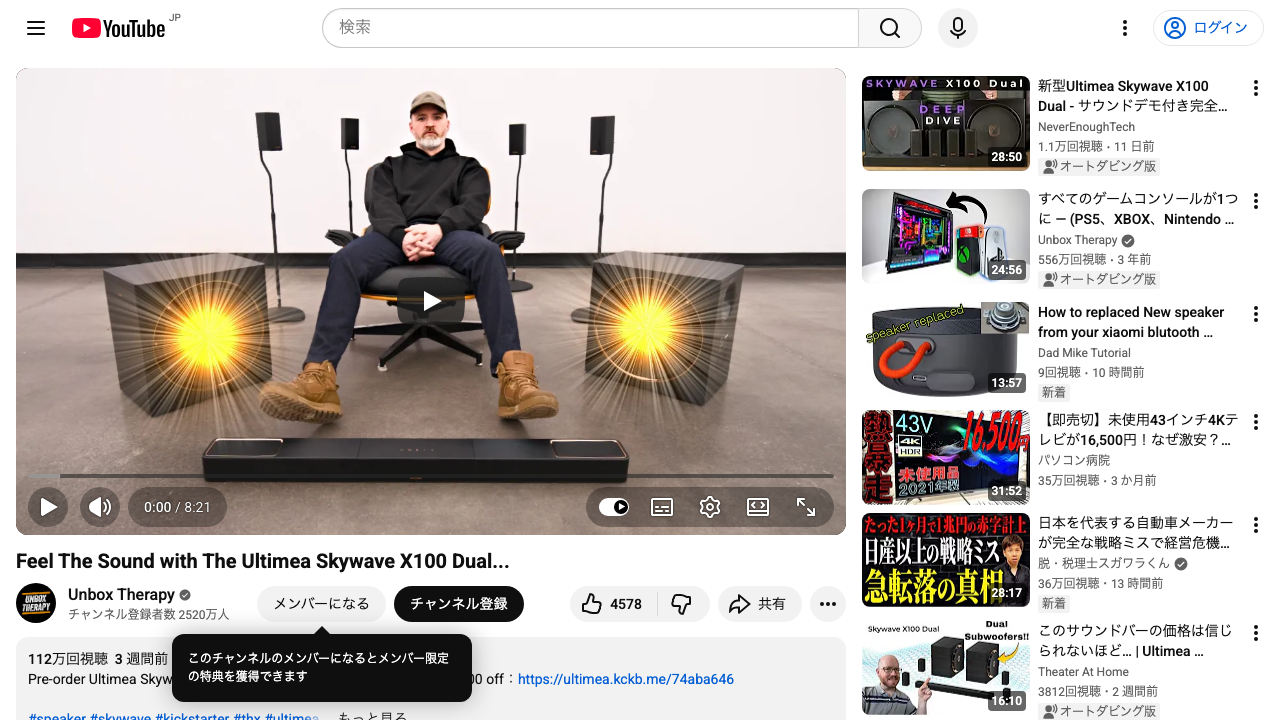Viewport: 1280px width, 720px height.
Task: Open the hamburger guide menu
Action: click(36, 28)
